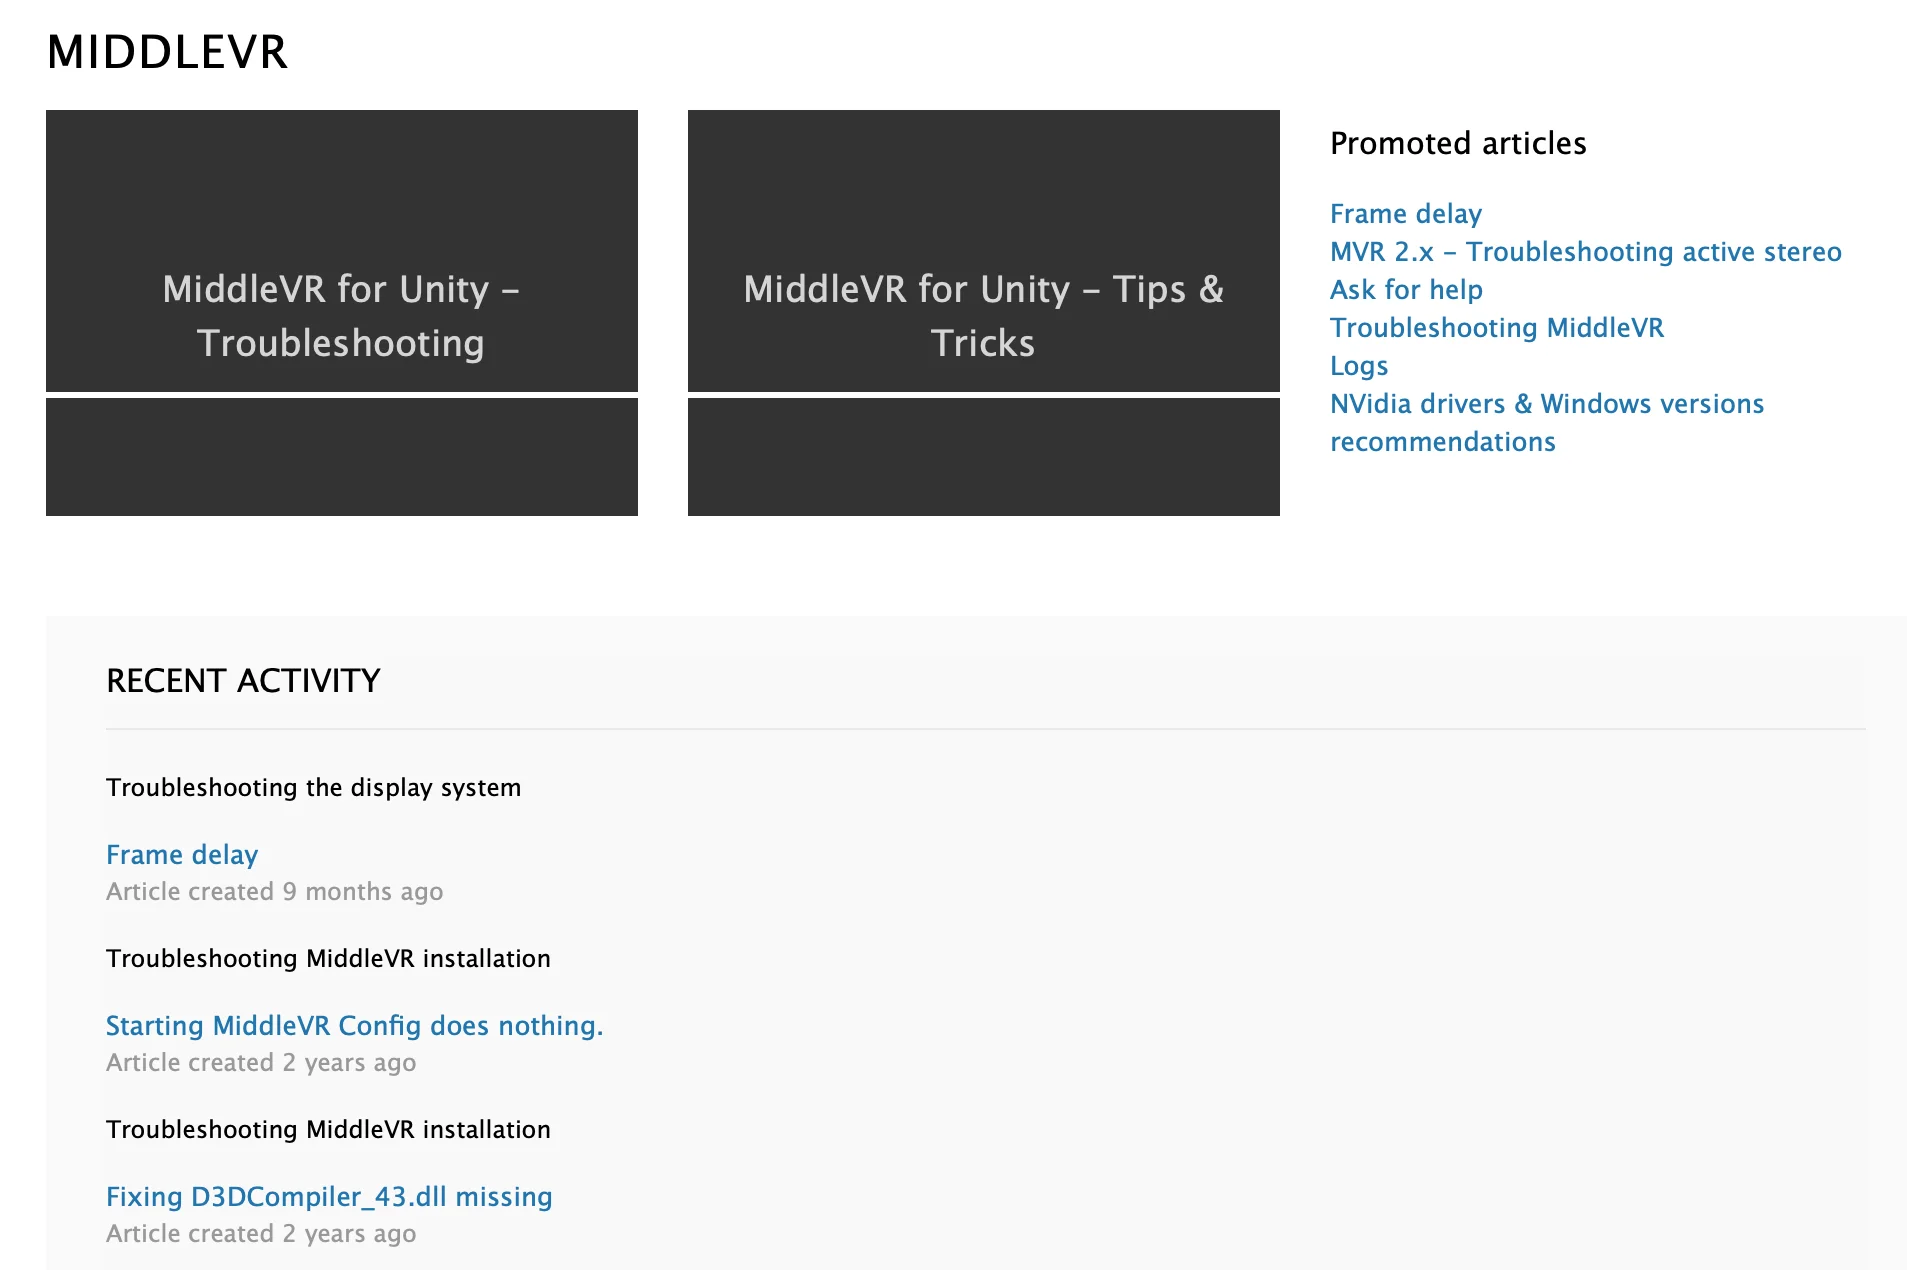Image resolution: width=1907 pixels, height=1270 pixels.
Task: Click Troubleshooting the display system section label
Action: pyautogui.click(x=314, y=788)
